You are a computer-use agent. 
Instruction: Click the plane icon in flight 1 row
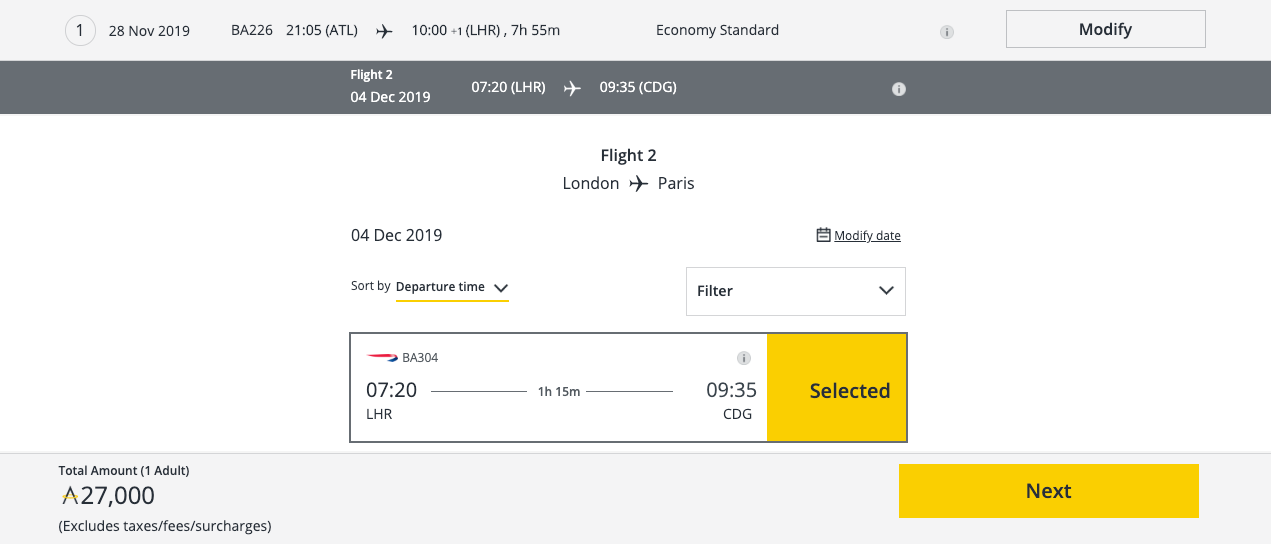(x=384, y=31)
